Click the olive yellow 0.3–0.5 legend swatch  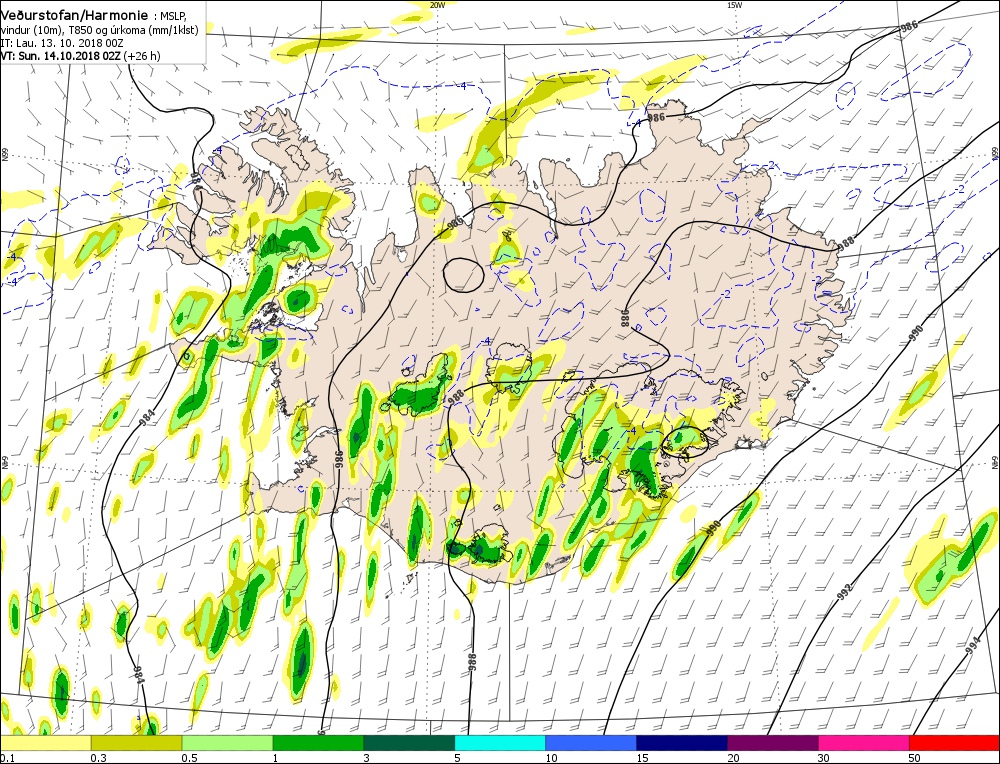click(136, 743)
